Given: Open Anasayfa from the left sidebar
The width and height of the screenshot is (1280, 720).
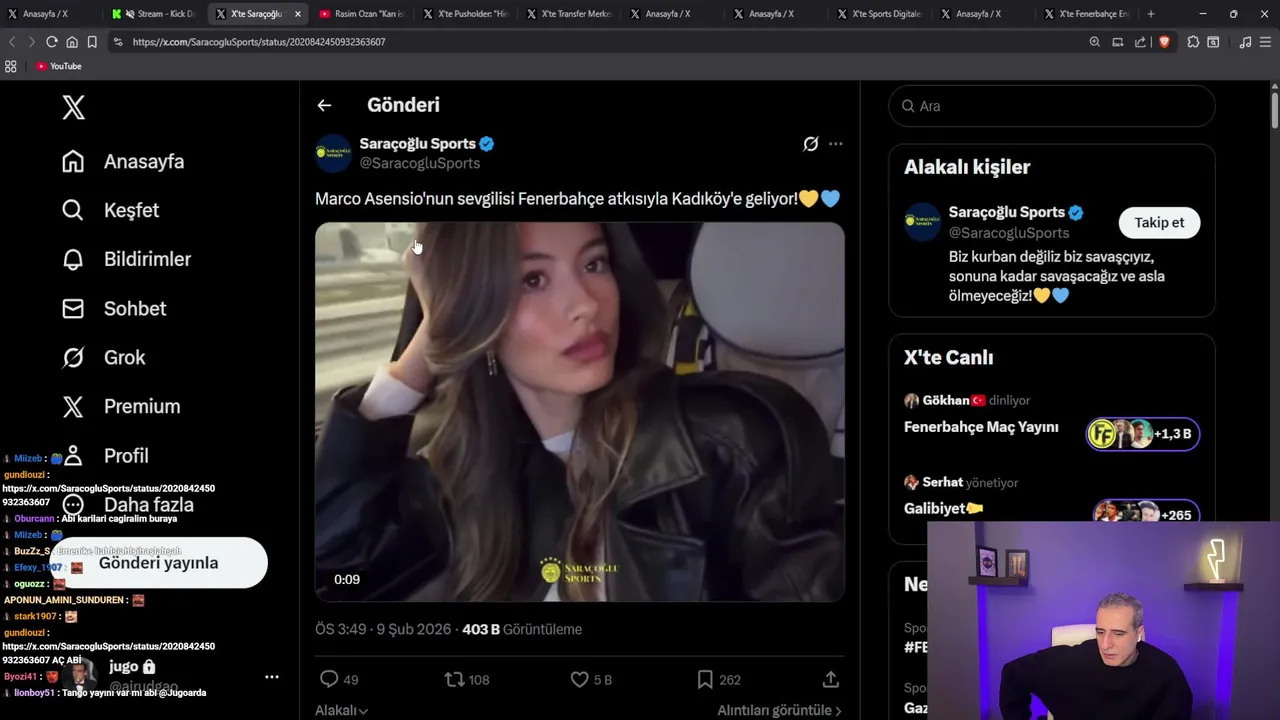Looking at the screenshot, I should 123,161.
